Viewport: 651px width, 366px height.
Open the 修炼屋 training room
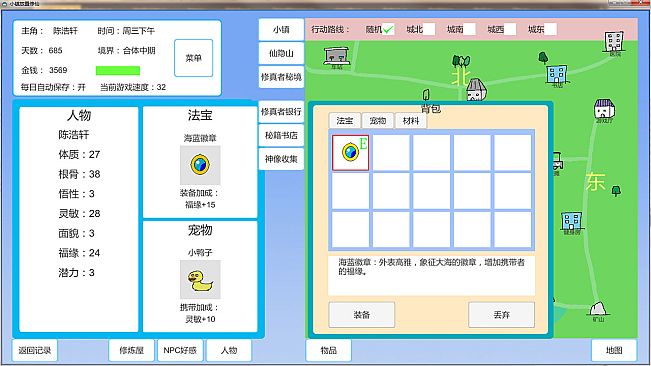(x=132, y=350)
